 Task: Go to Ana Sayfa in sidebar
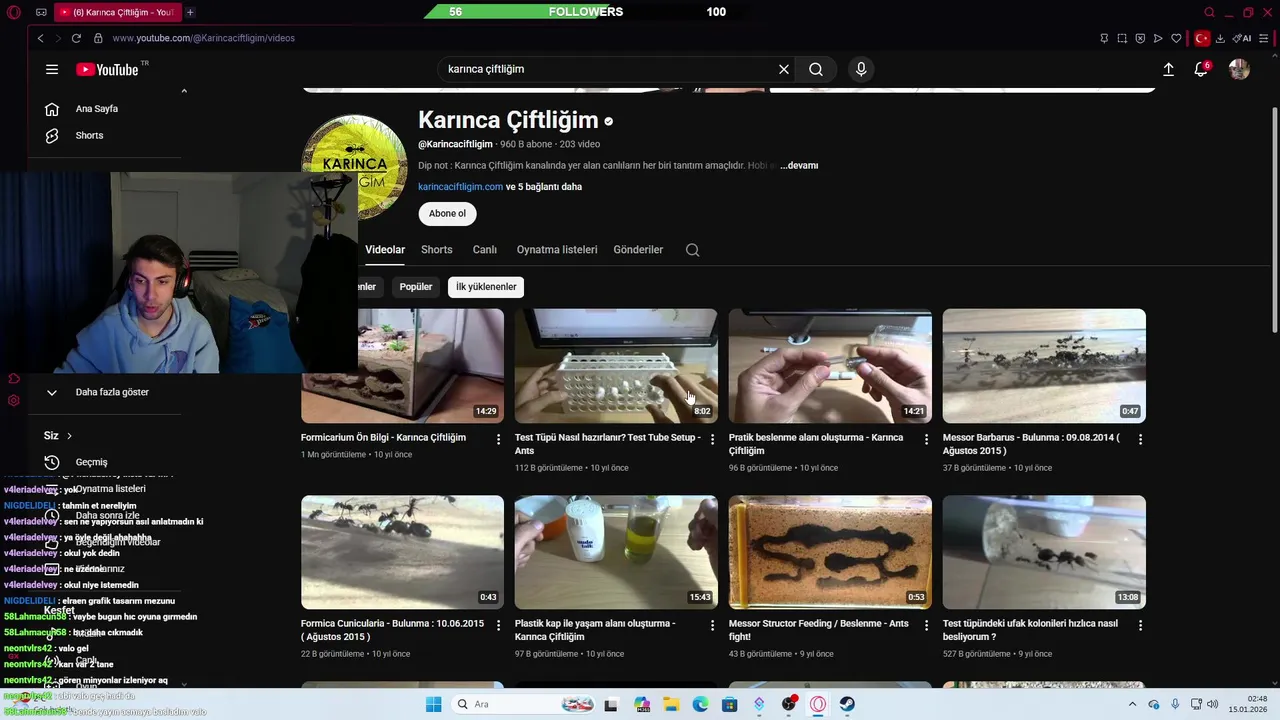97,109
